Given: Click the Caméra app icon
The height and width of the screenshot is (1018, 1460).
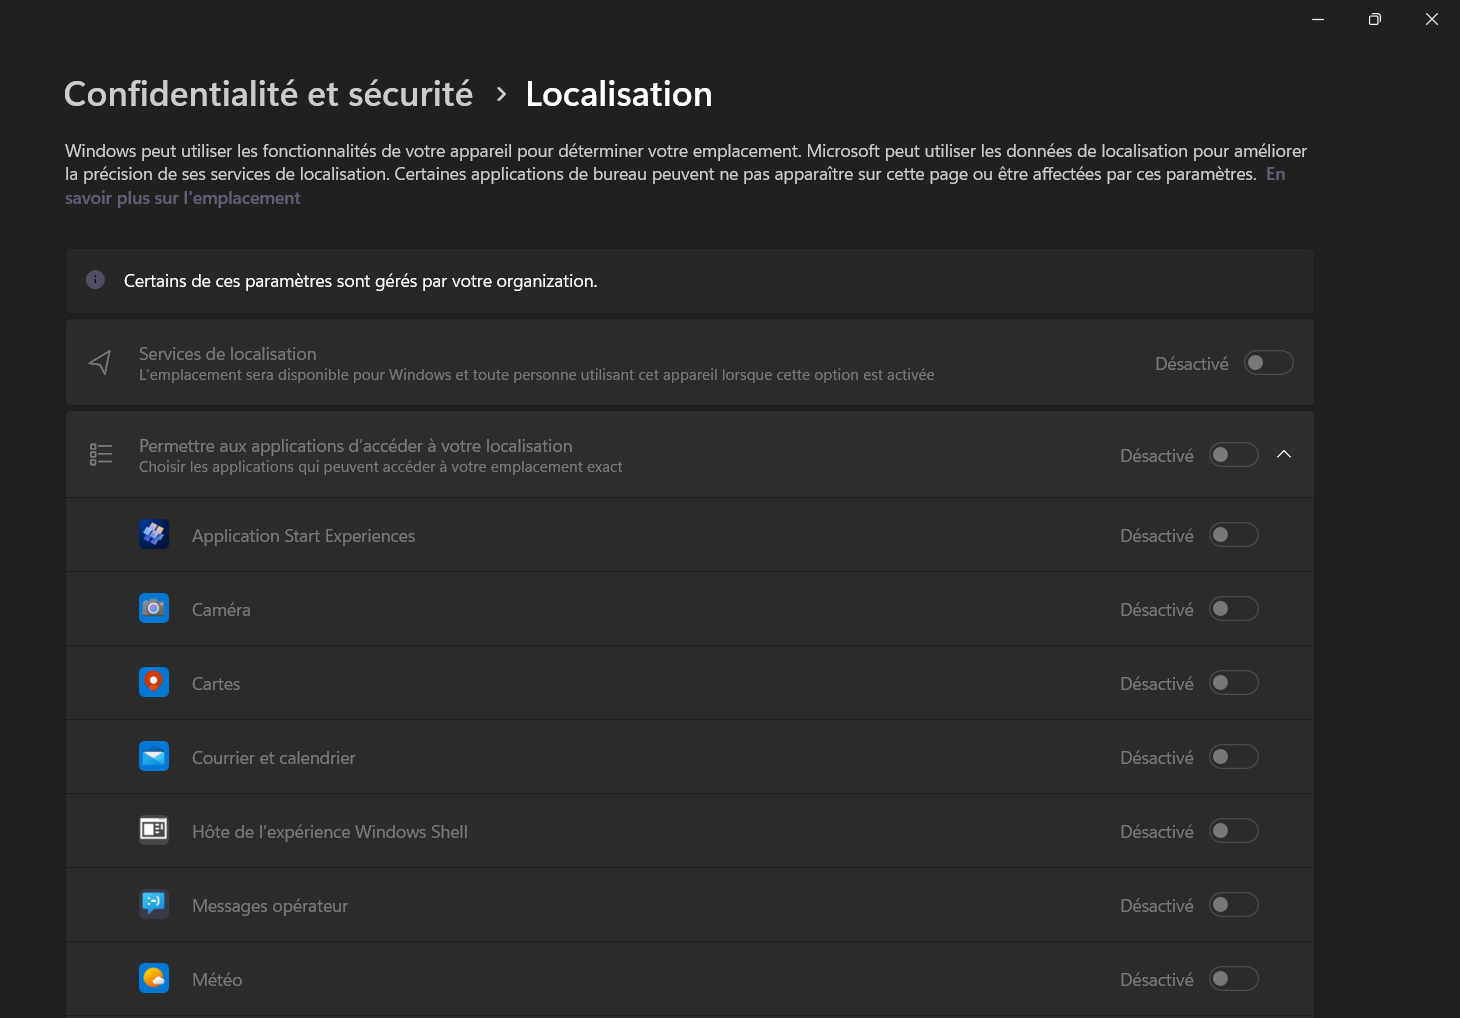Looking at the screenshot, I should click(x=154, y=608).
